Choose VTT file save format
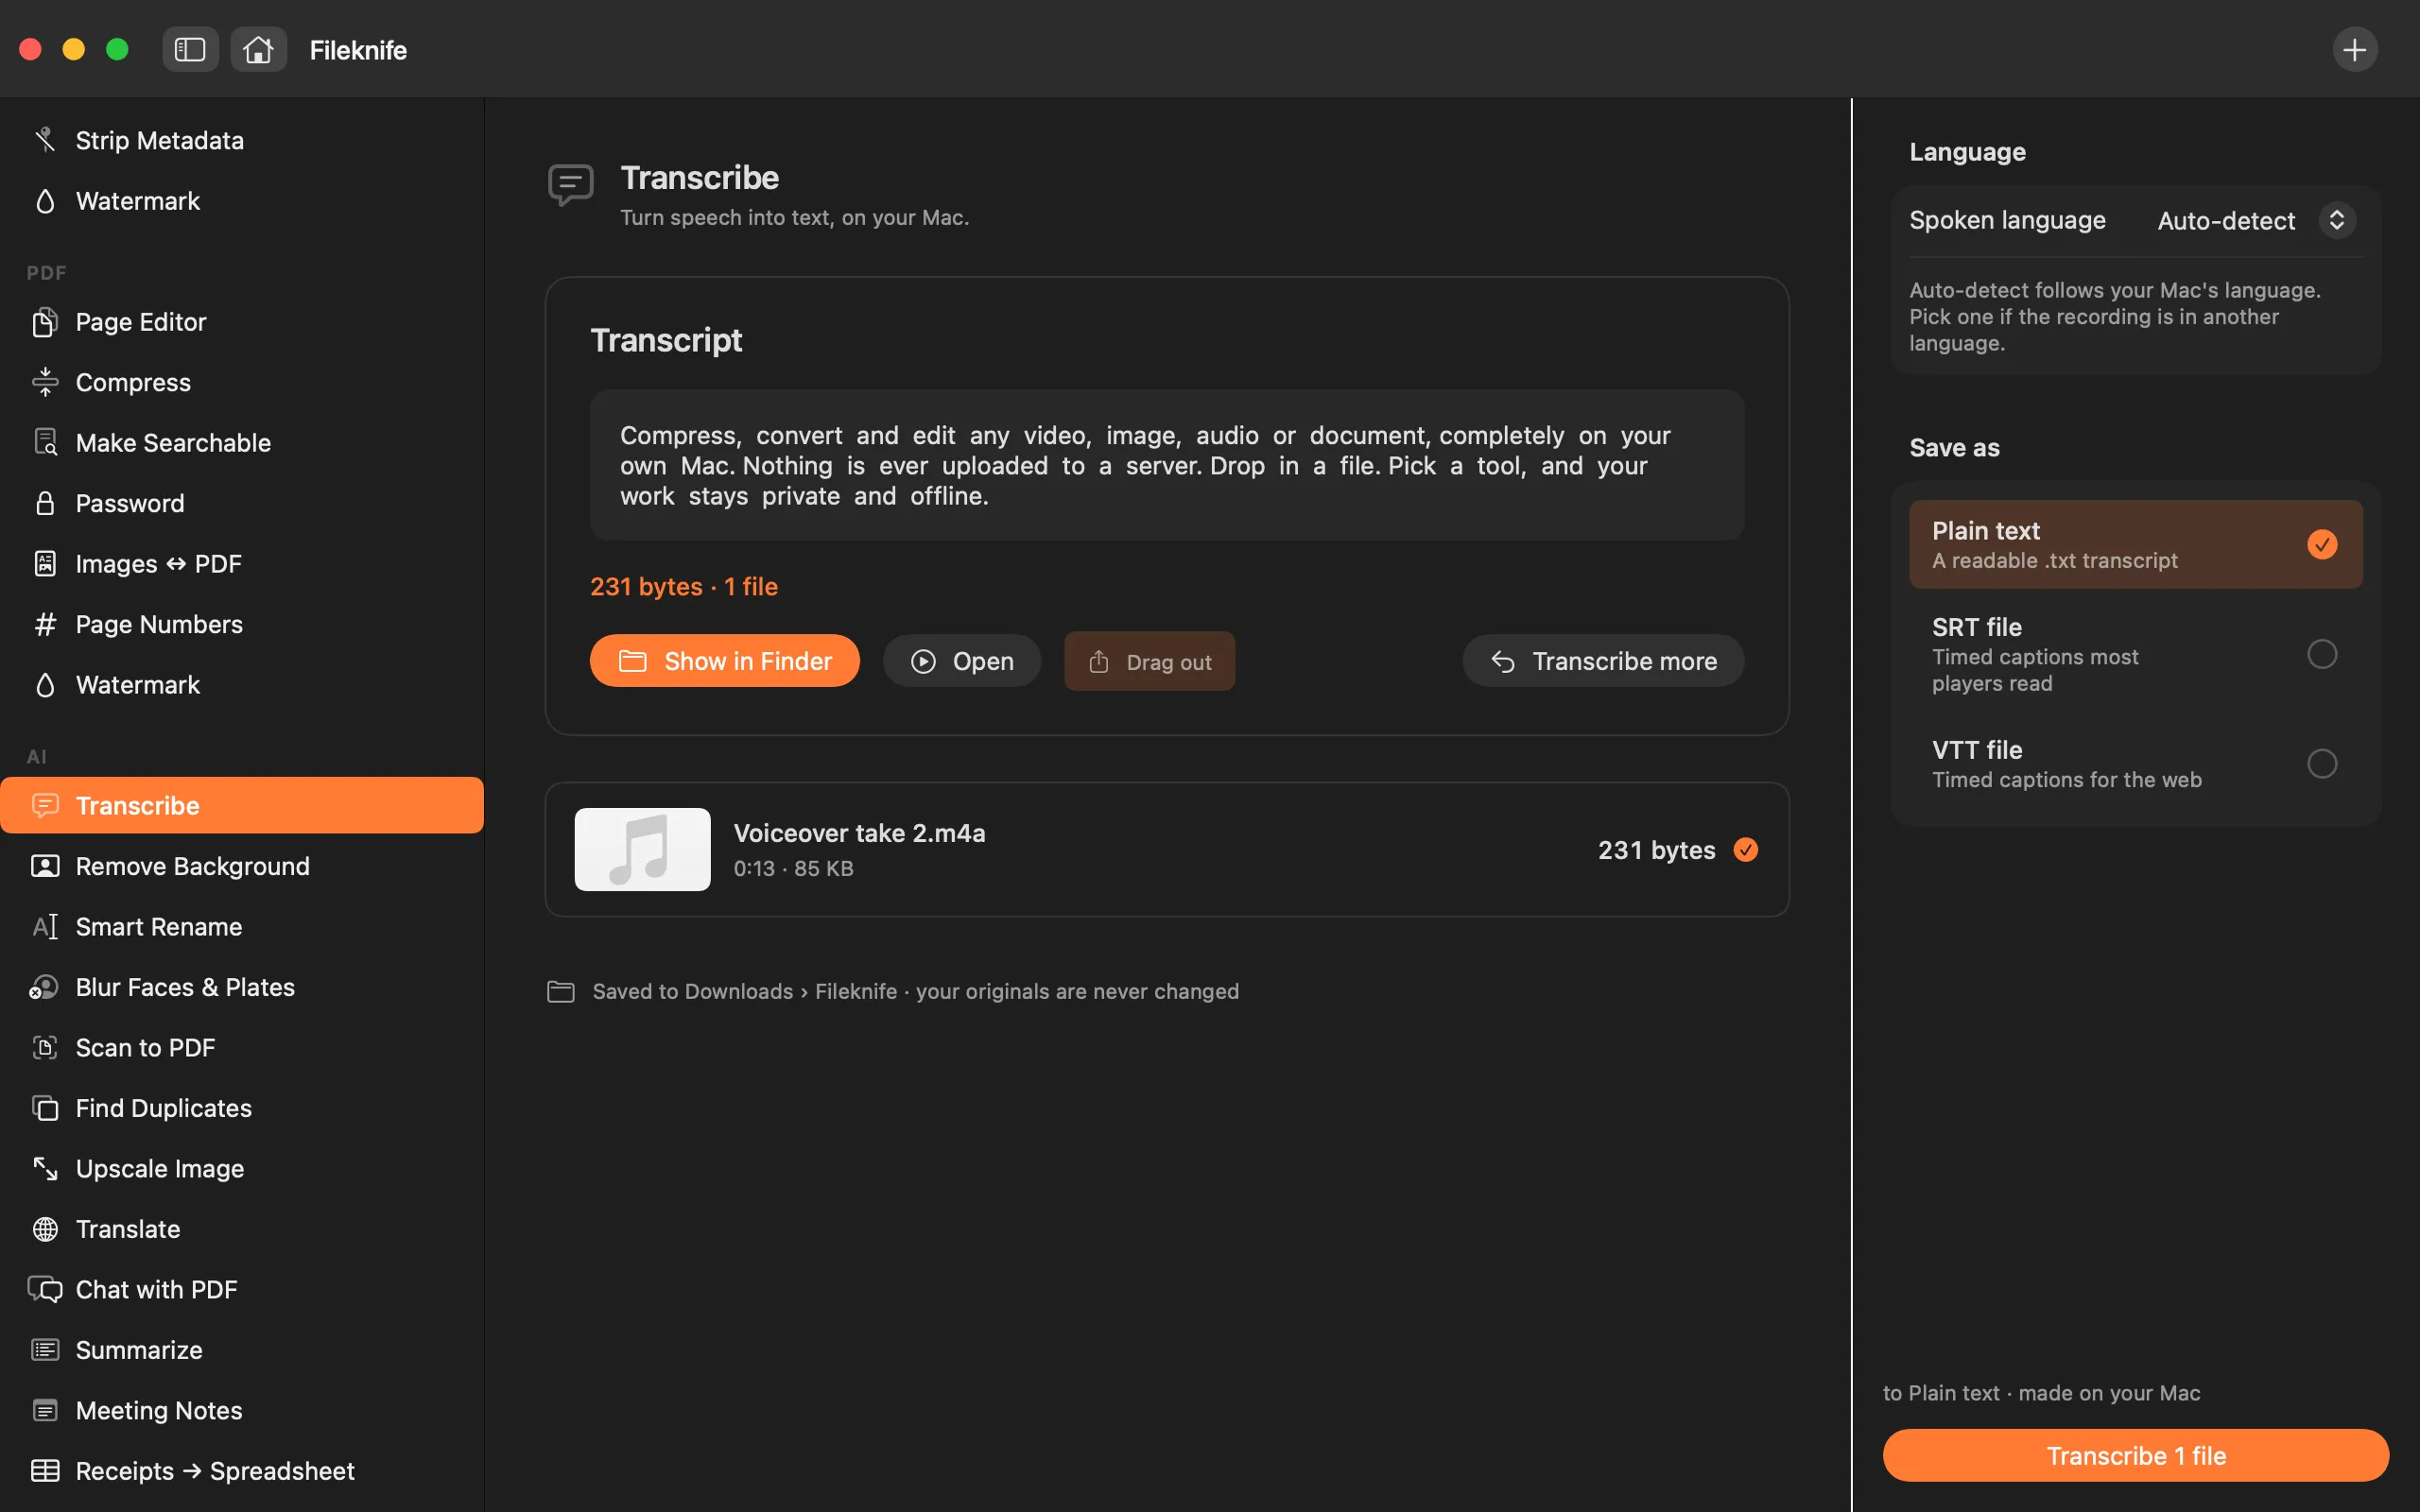Viewport: 2420px width, 1512px height. 2135,764
